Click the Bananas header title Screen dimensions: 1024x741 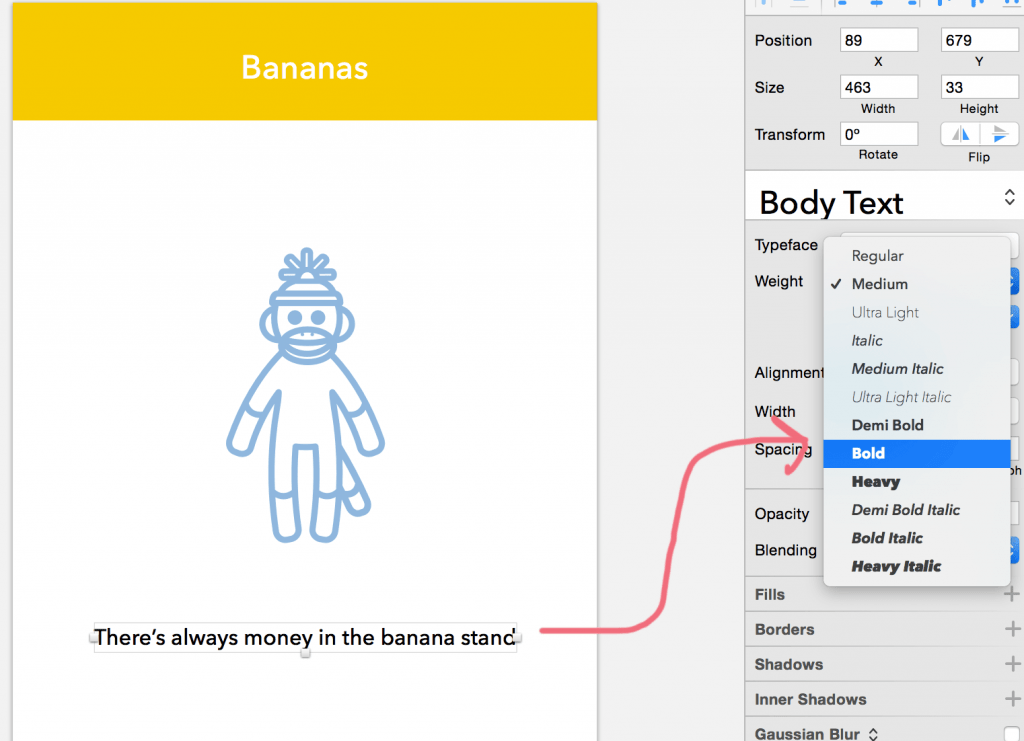[304, 68]
